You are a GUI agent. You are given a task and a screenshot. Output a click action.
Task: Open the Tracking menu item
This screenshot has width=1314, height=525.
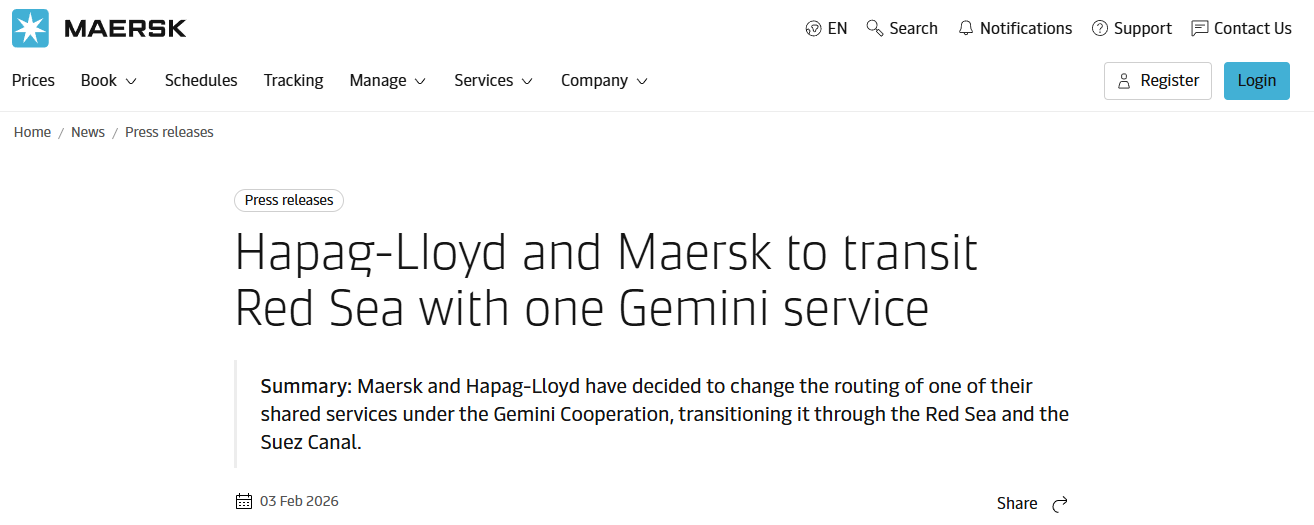coord(293,80)
